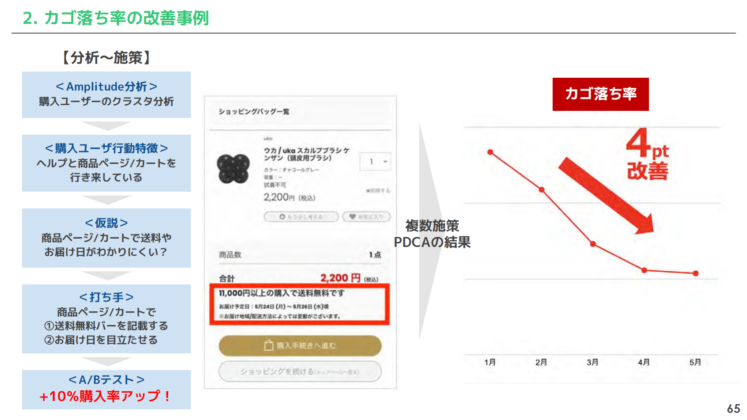Click the ①送料無料バーを記載する line
Viewport: 747px width, 420px height.
106,326
